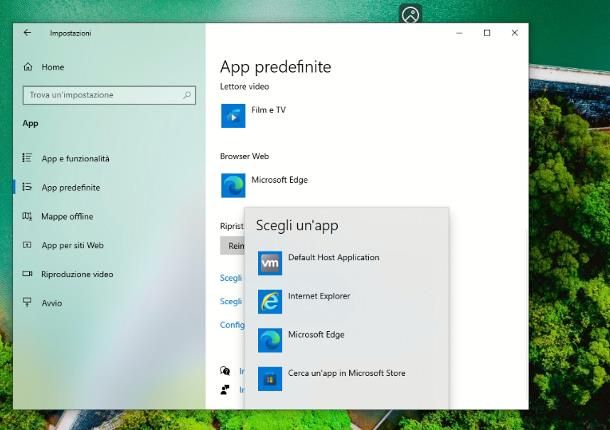
Task: Open the first Scegli link
Action: pyautogui.click(x=231, y=278)
